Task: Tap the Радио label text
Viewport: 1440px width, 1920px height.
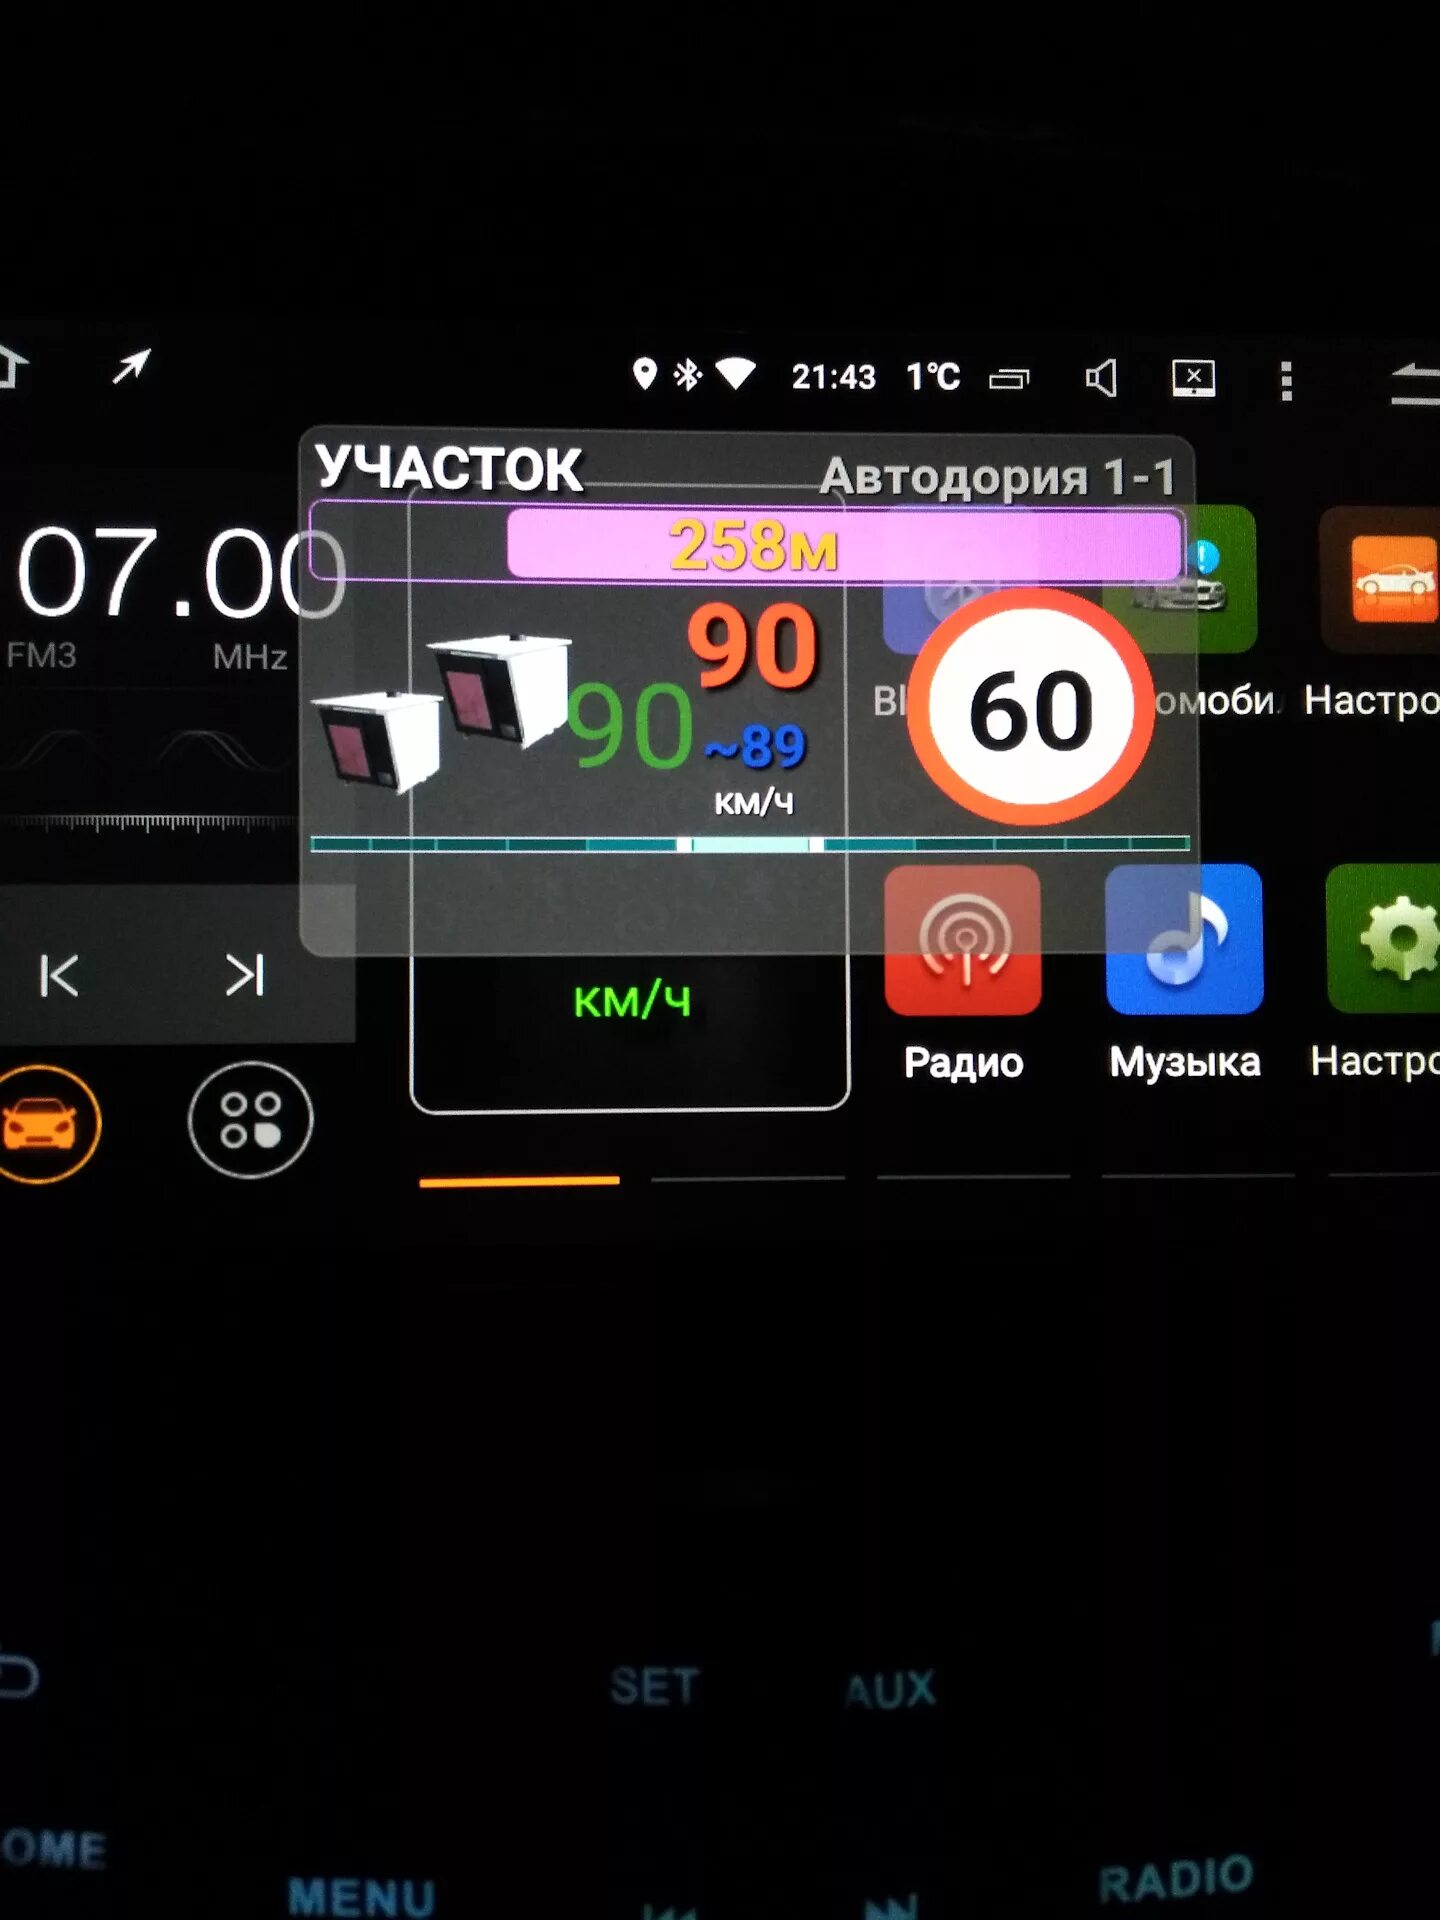Action: [964, 1062]
